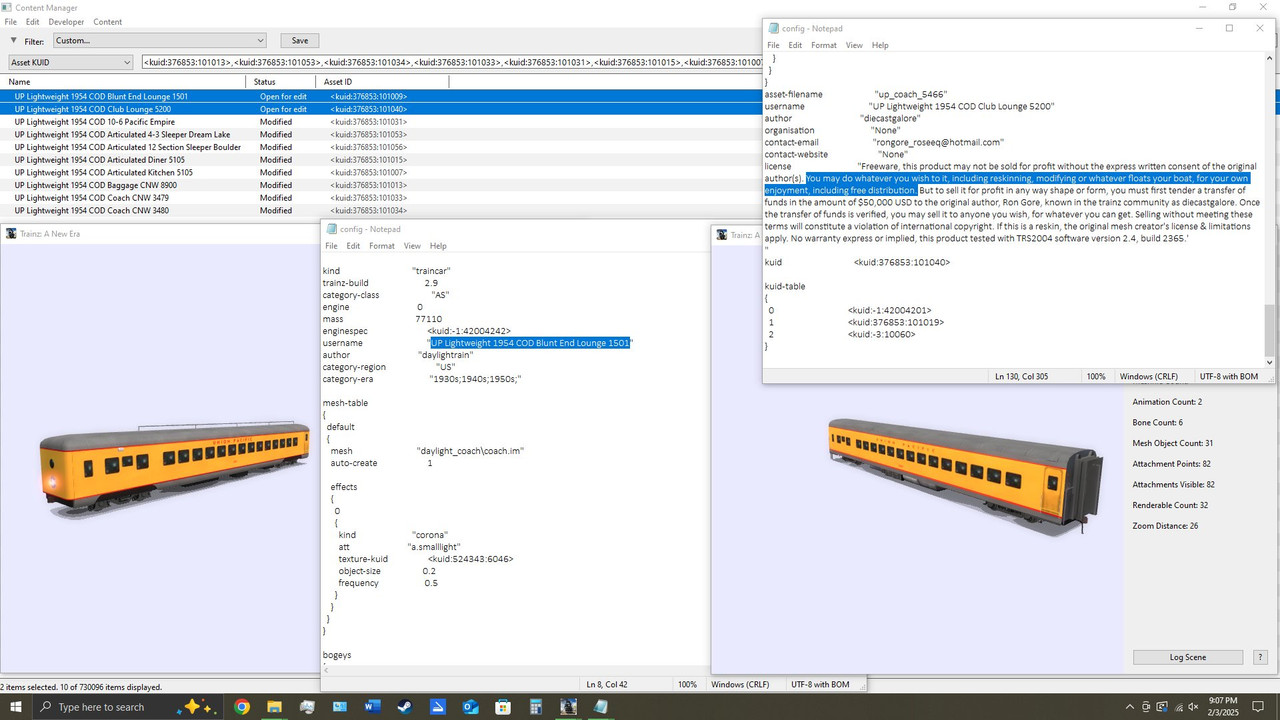Click the Log Scene button
The height and width of the screenshot is (720, 1280).
pyautogui.click(x=1188, y=657)
